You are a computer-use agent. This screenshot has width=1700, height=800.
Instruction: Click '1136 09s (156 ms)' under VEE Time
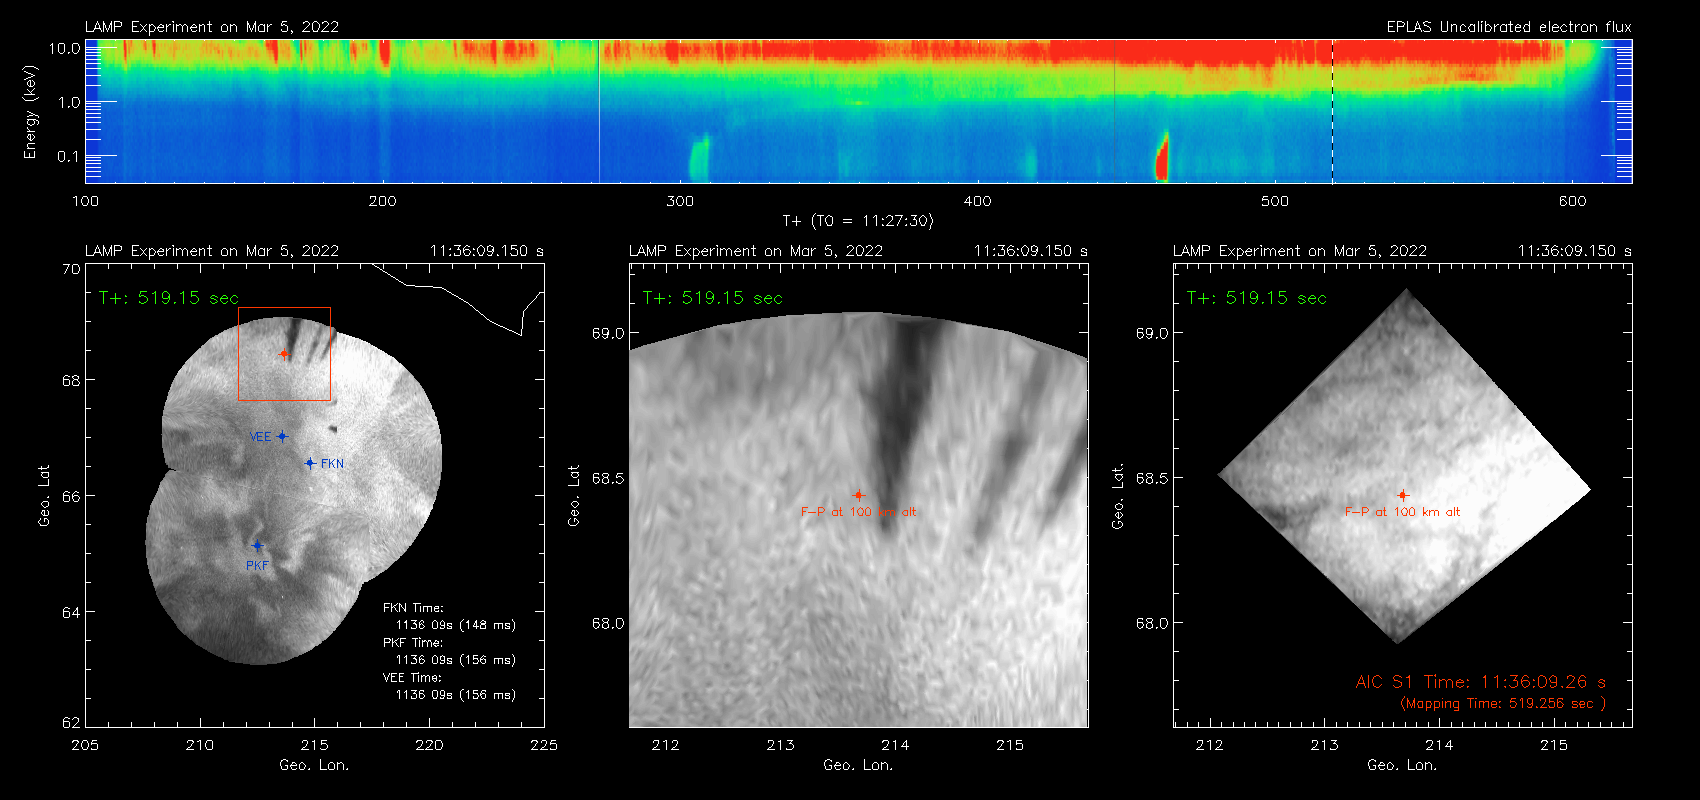[x=456, y=695]
